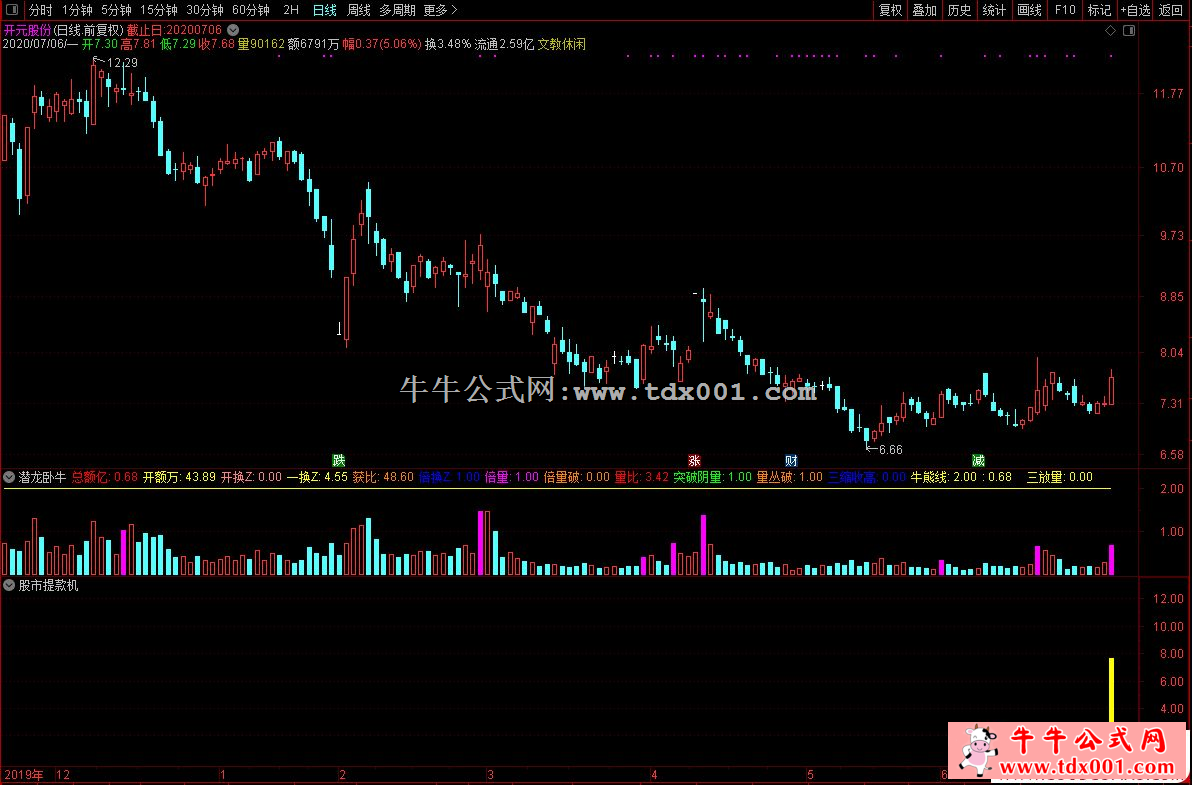The width and height of the screenshot is (1192, 785).
Task: Click the 获比: 48.60 indicator value
Action: [x=383, y=477]
